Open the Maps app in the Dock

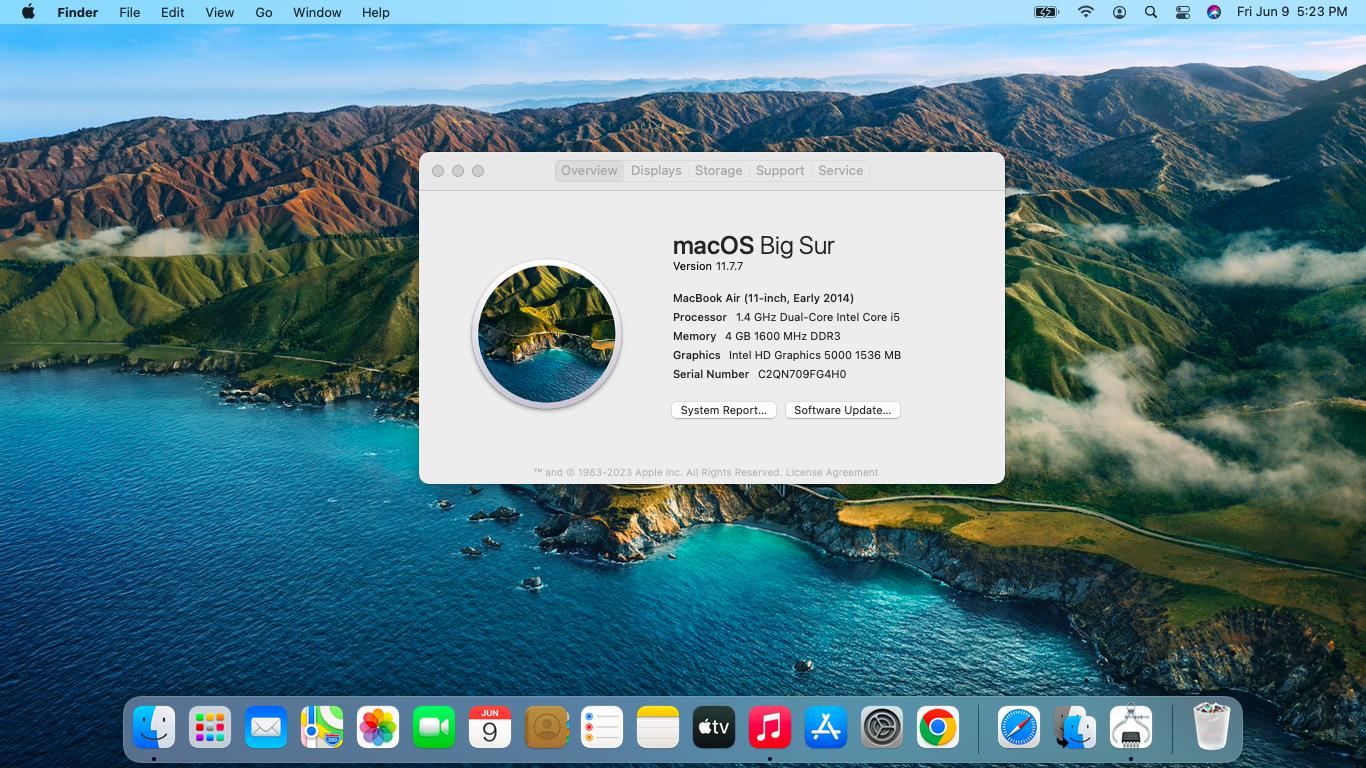(x=322, y=727)
